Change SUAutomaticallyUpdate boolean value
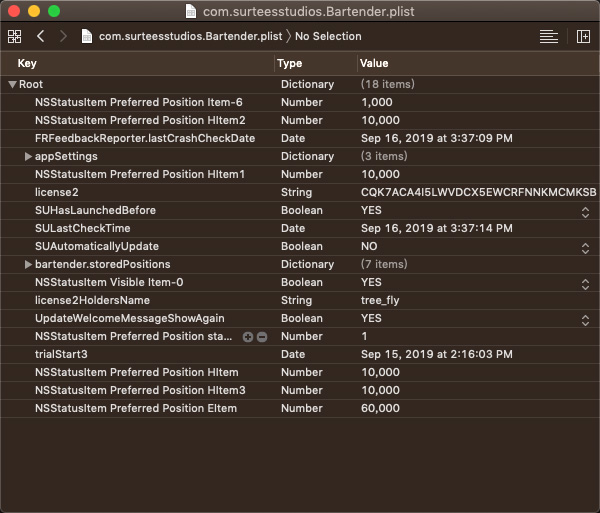This screenshot has height=513, width=600. click(585, 247)
